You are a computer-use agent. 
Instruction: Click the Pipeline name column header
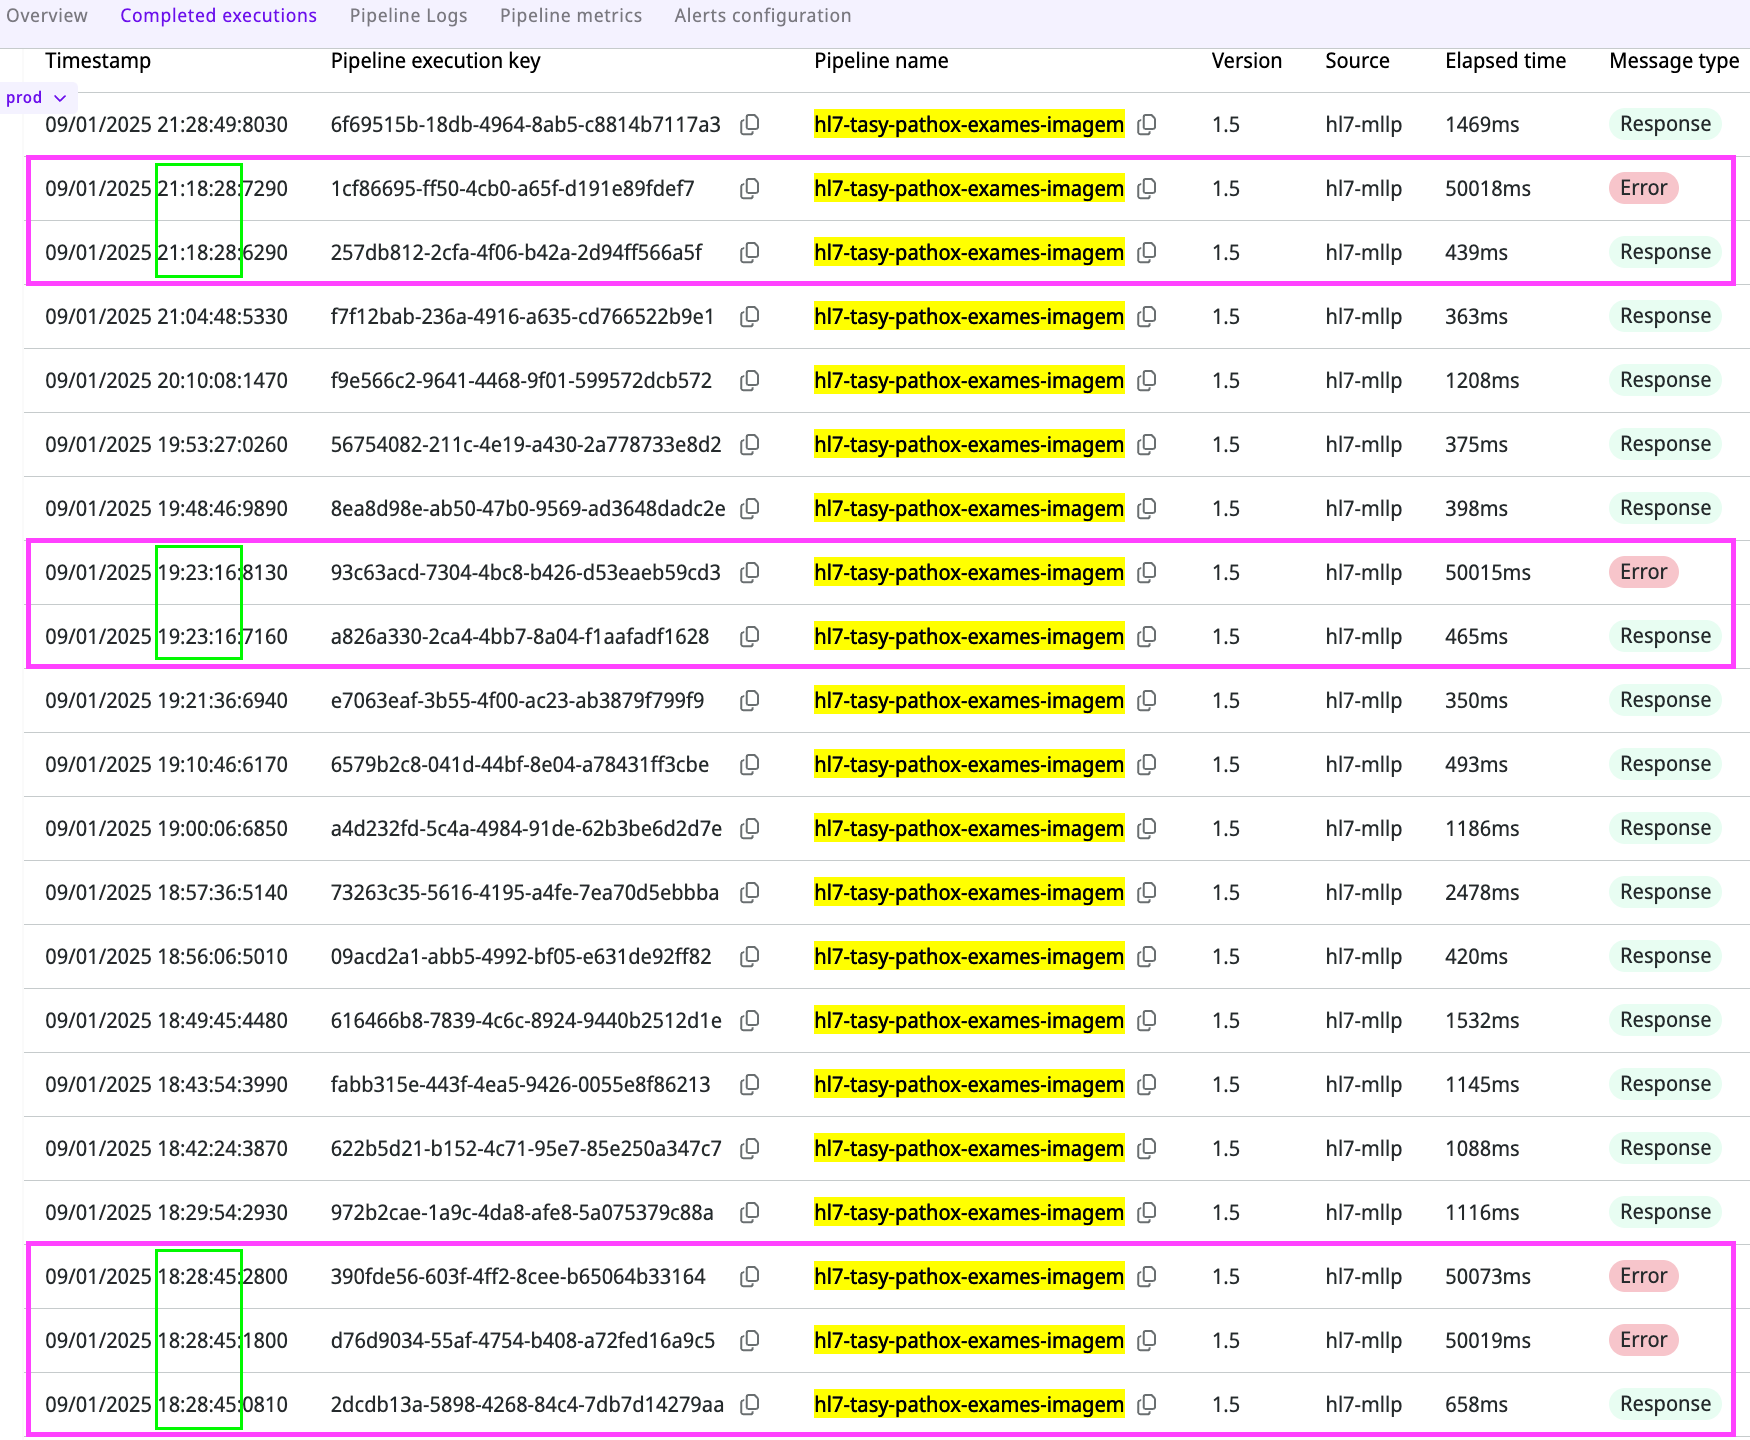point(881,61)
